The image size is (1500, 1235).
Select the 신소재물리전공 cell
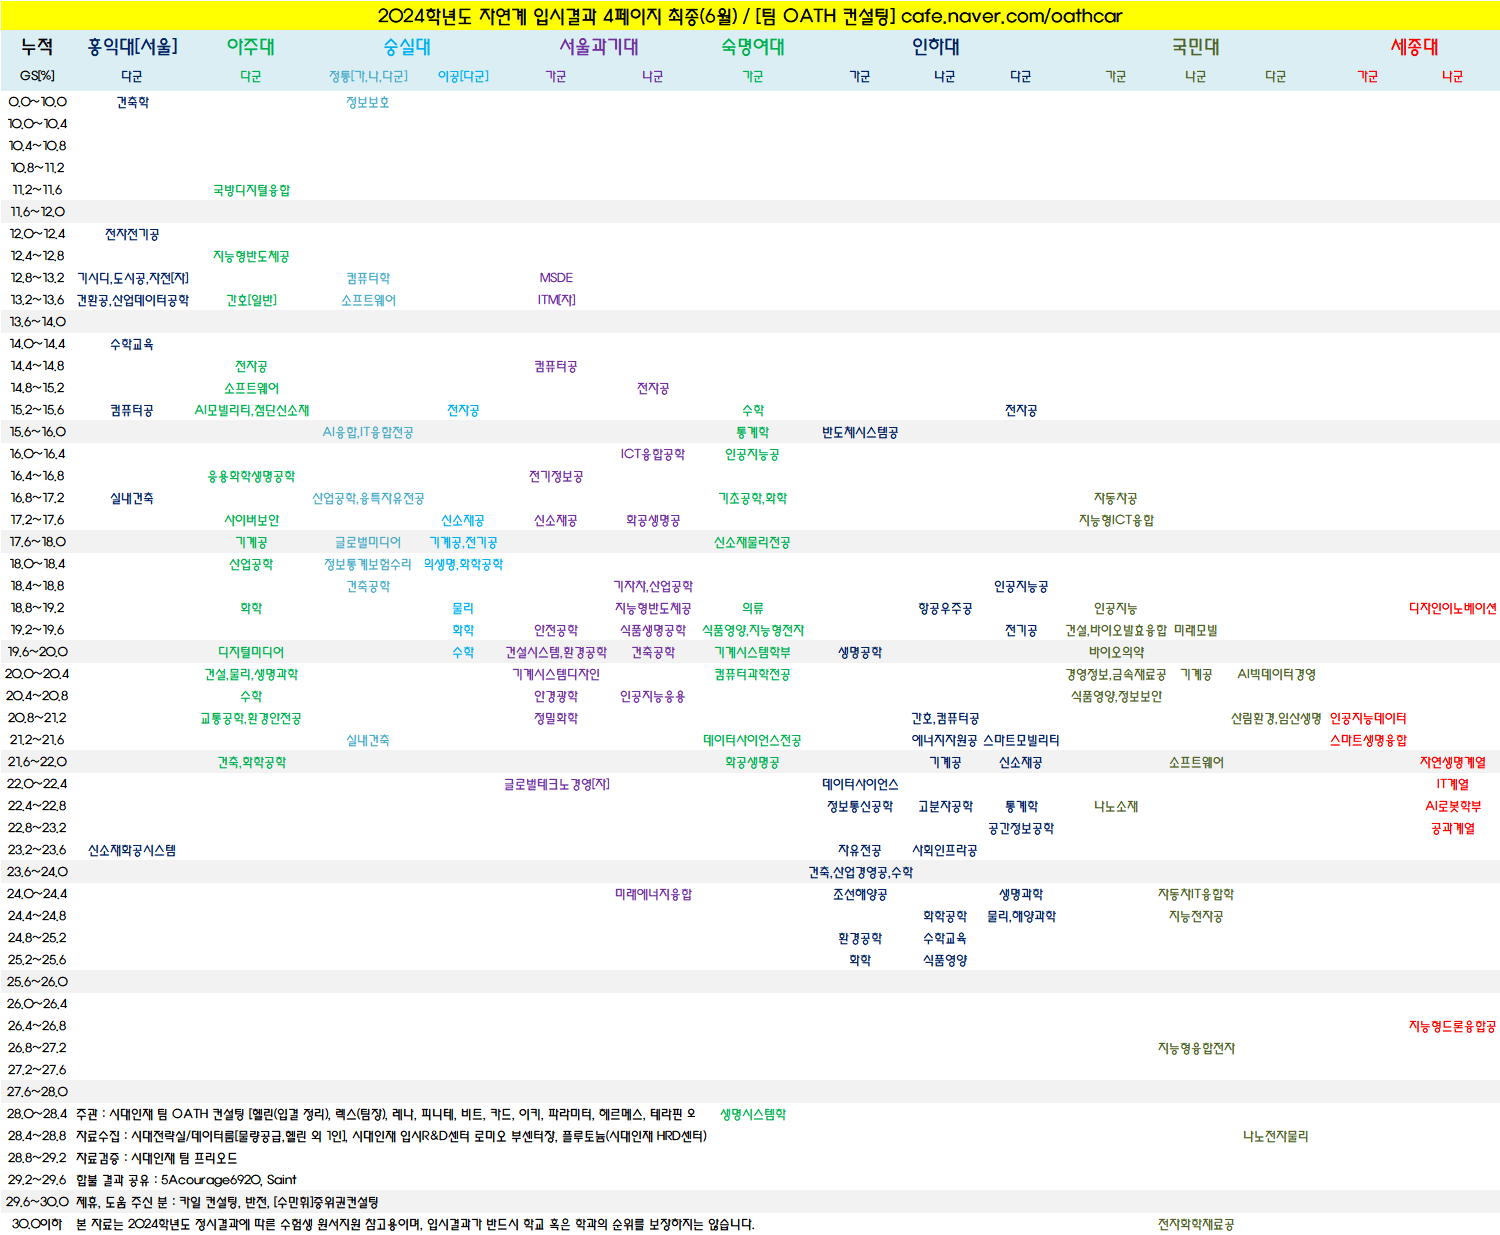point(753,542)
